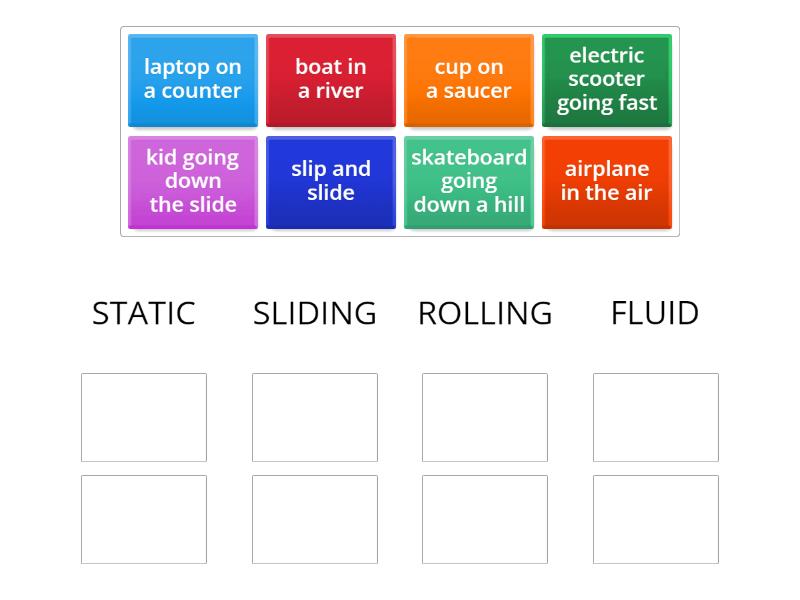The width and height of the screenshot is (800, 600).
Task: Click the bottom drop zone under FLUID
Action: (x=655, y=519)
